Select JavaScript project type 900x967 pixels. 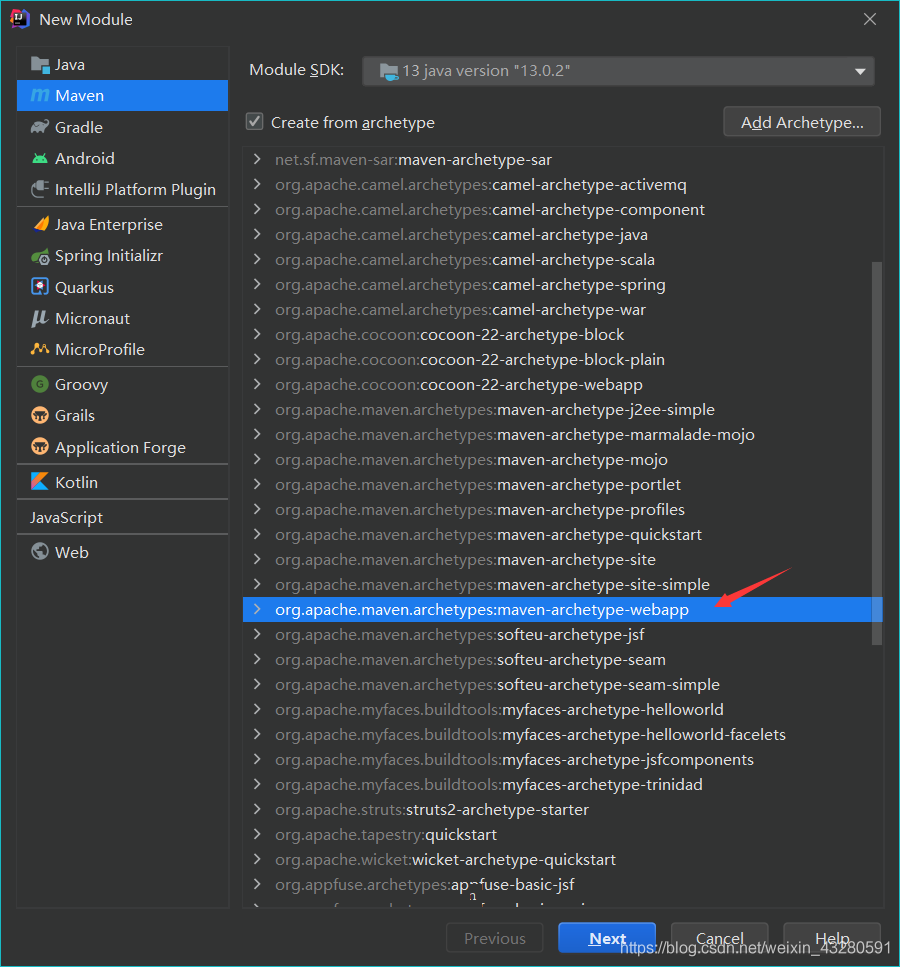point(122,517)
